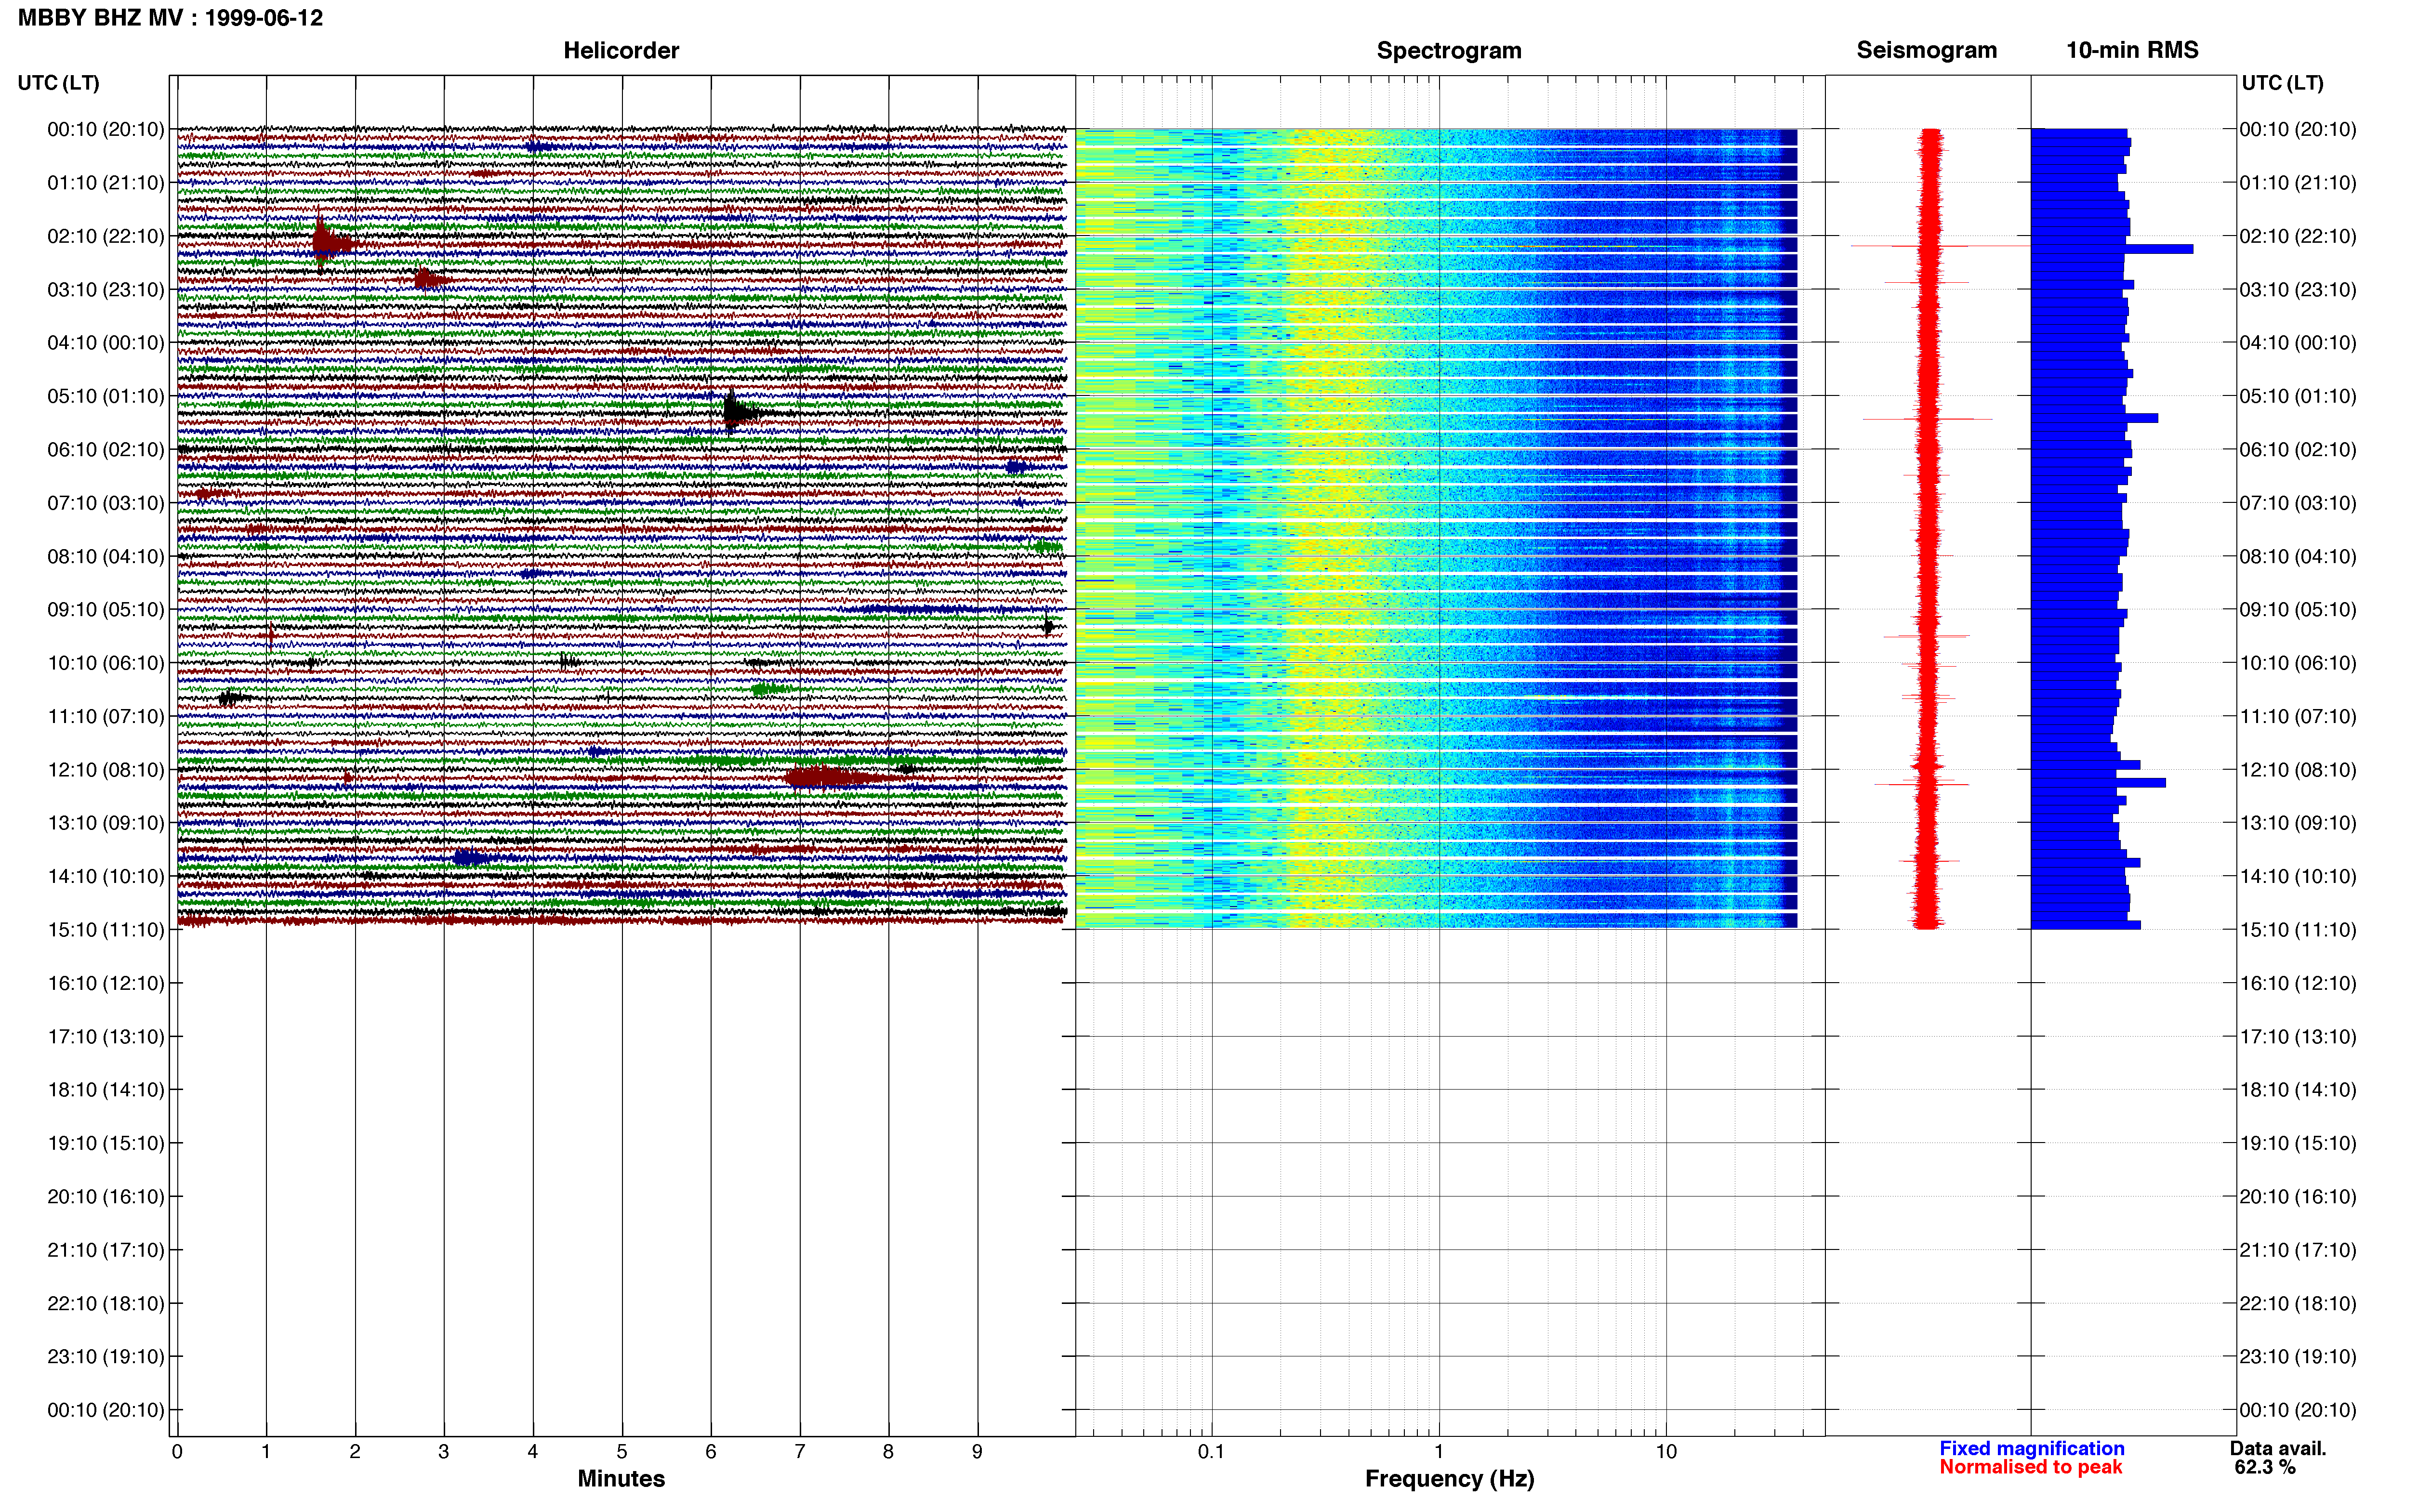Viewport: 2418px width, 1512px height.
Task: Click the '17:10 (13:10)' label on the right axis
Action: tap(2298, 1037)
